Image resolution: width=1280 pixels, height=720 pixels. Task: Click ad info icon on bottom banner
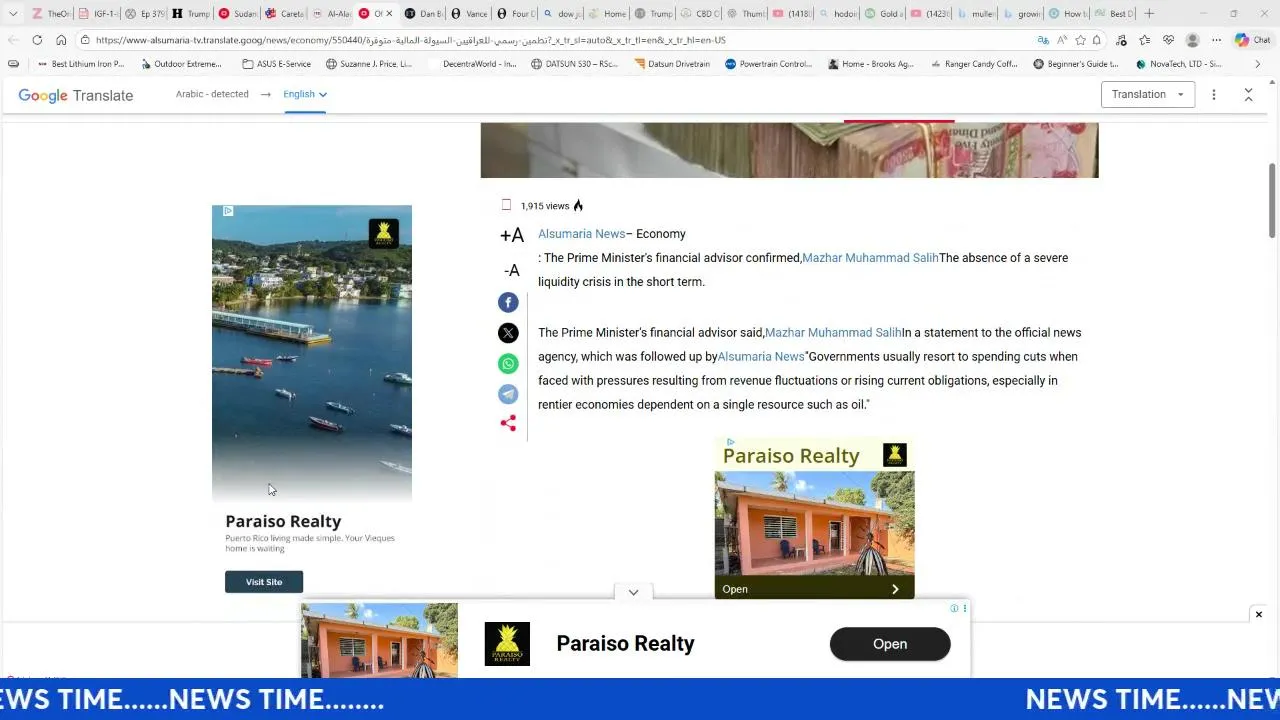pyautogui.click(x=954, y=608)
